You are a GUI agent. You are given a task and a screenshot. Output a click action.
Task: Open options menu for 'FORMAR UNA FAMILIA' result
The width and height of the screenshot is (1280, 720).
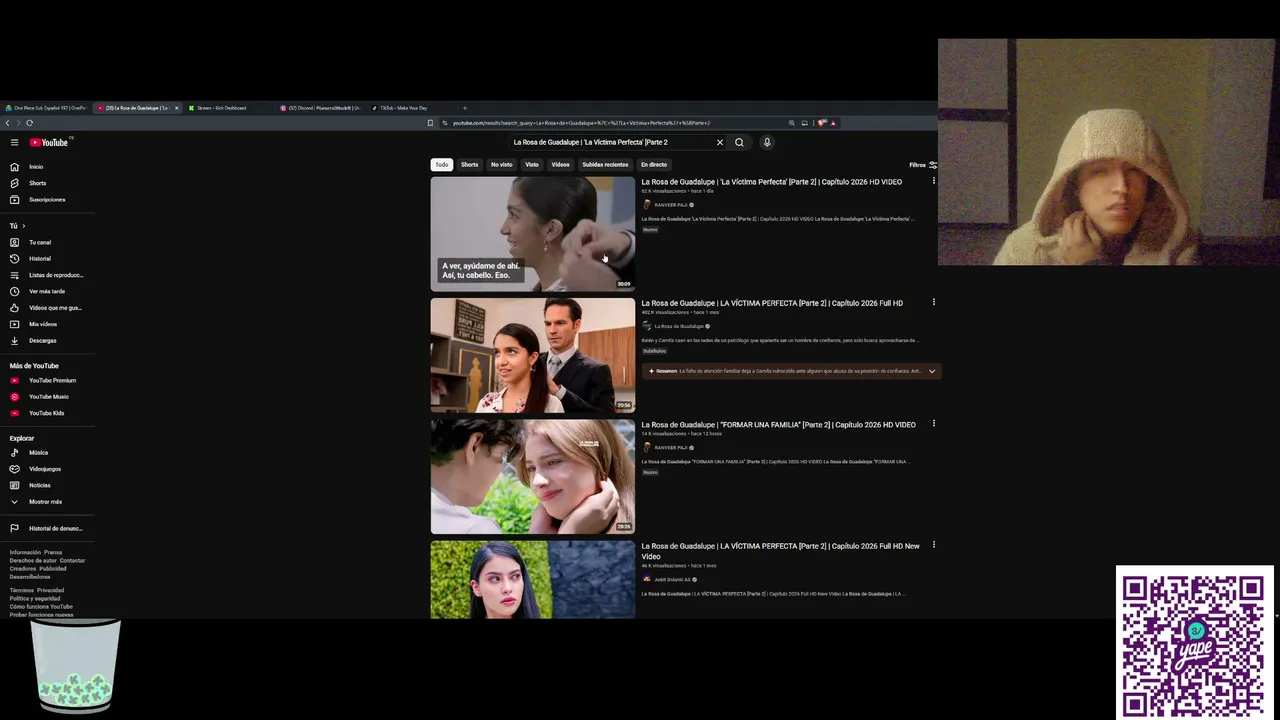click(x=934, y=424)
